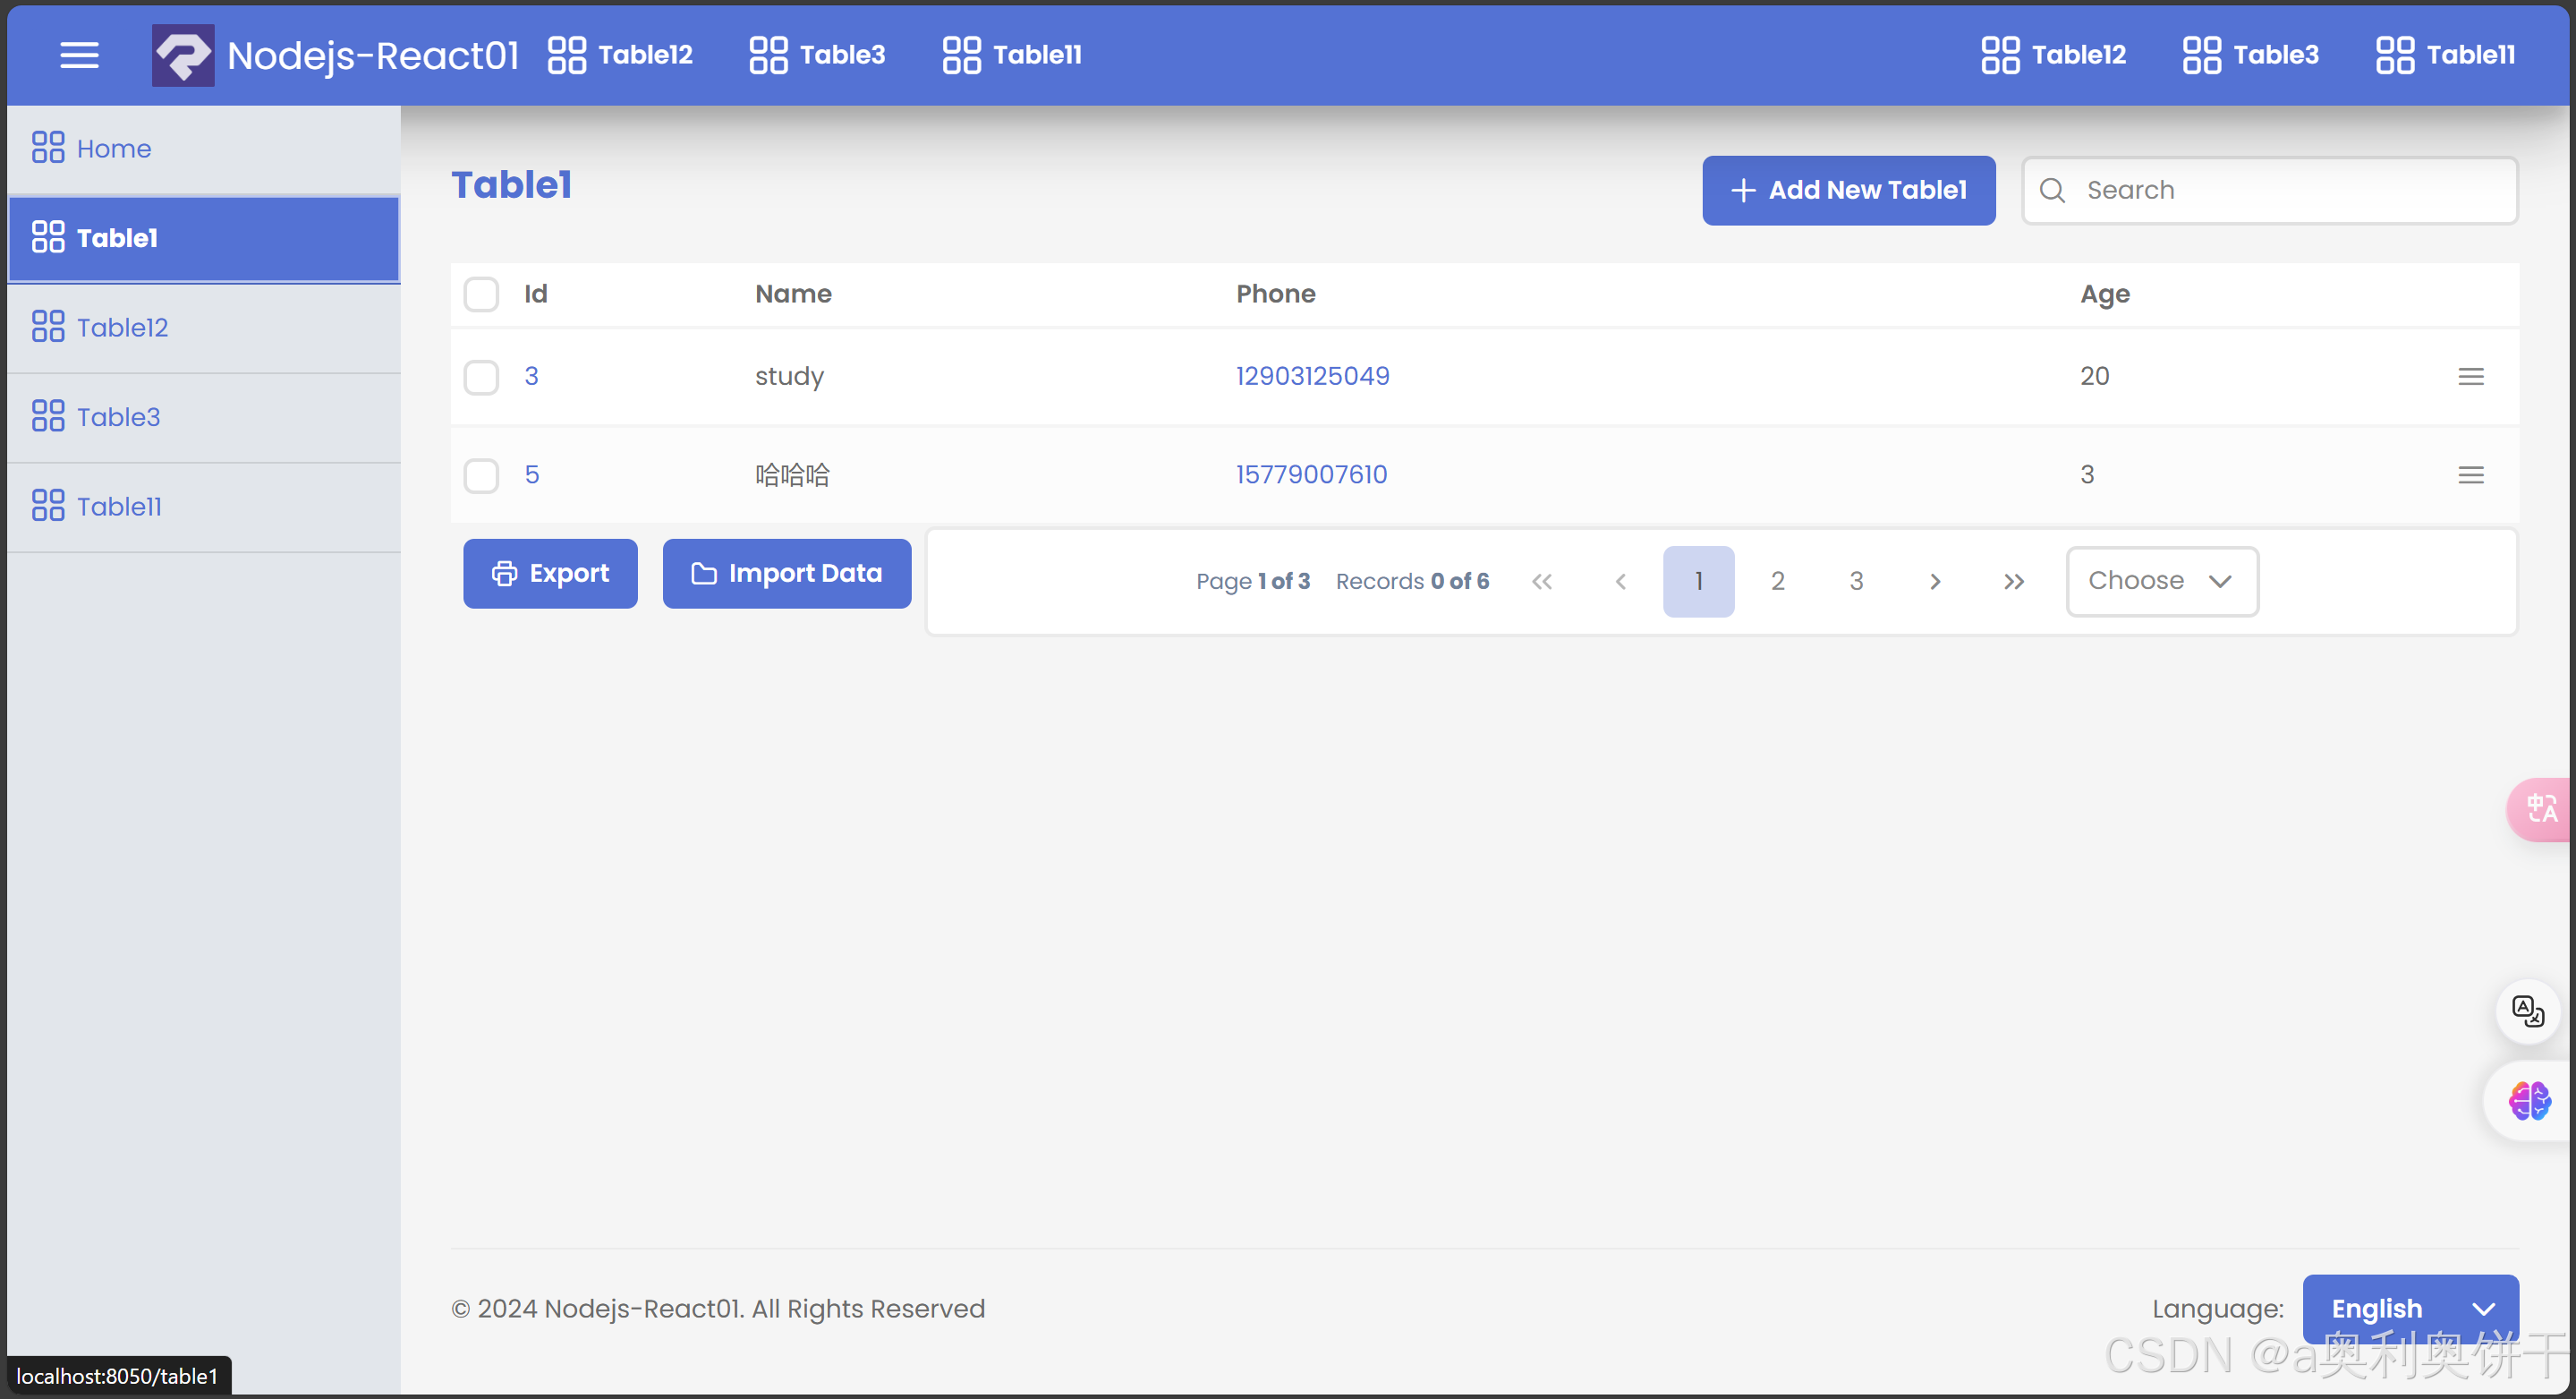
Task: Open the row actions menu for record 5
Action: click(x=2471, y=475)
